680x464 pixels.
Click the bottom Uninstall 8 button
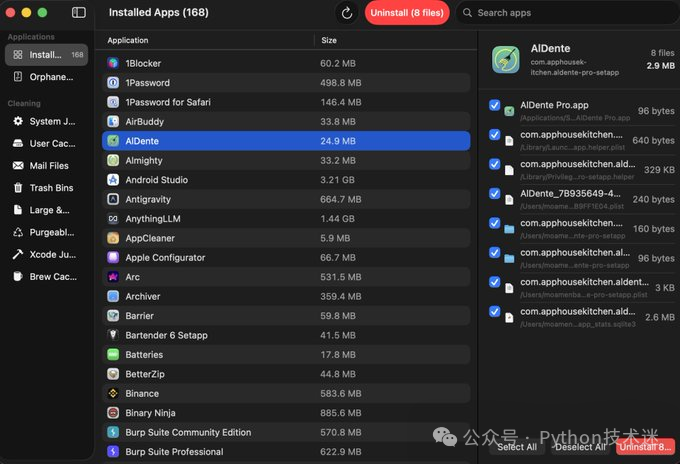[x=645, y=447]
